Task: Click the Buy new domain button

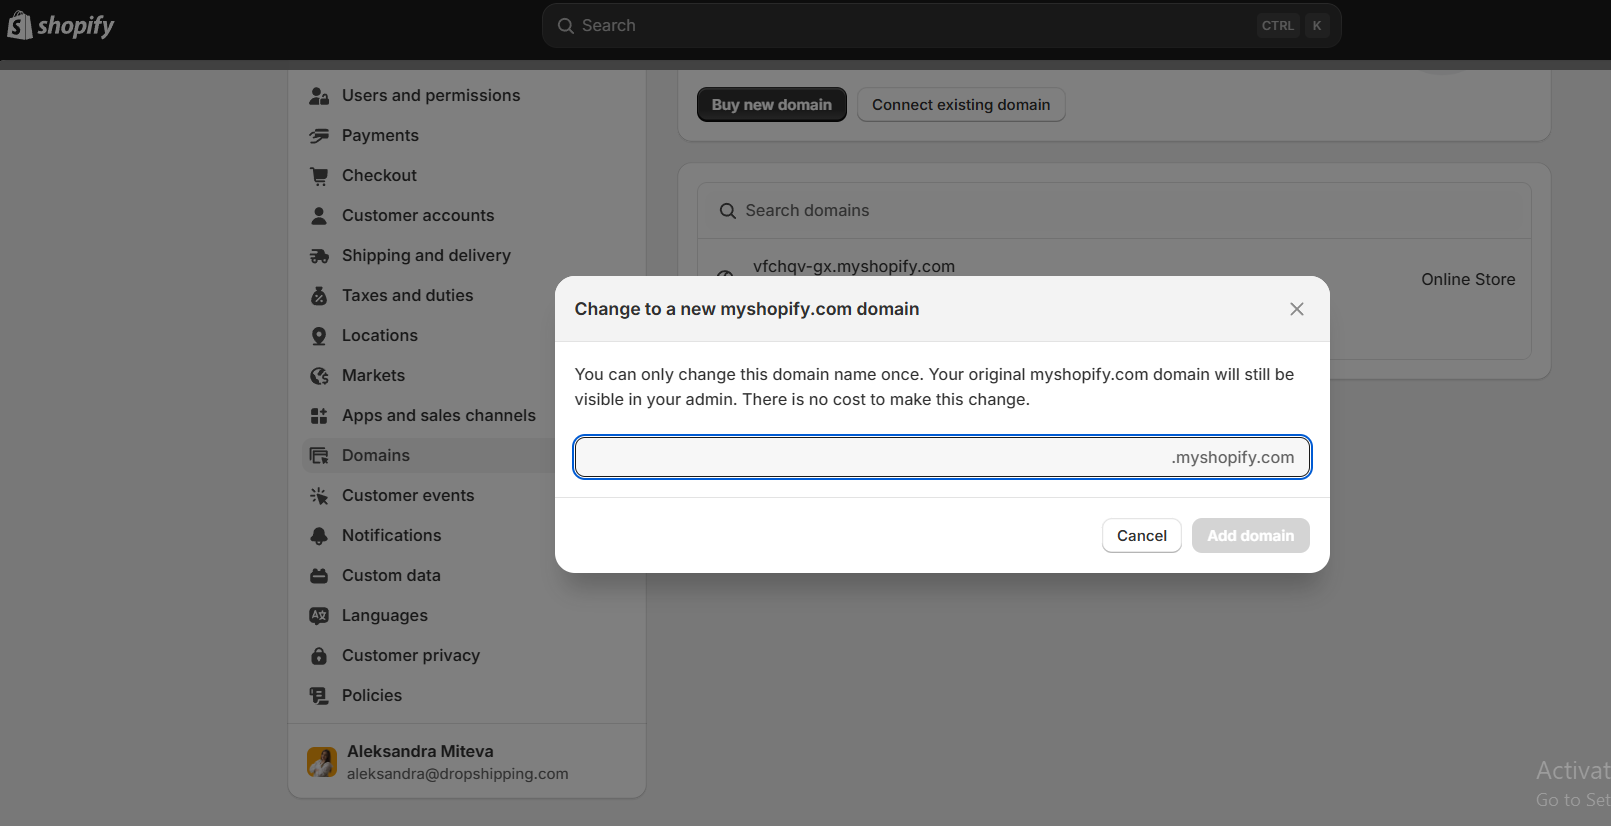Action: [x=772, y=105]
